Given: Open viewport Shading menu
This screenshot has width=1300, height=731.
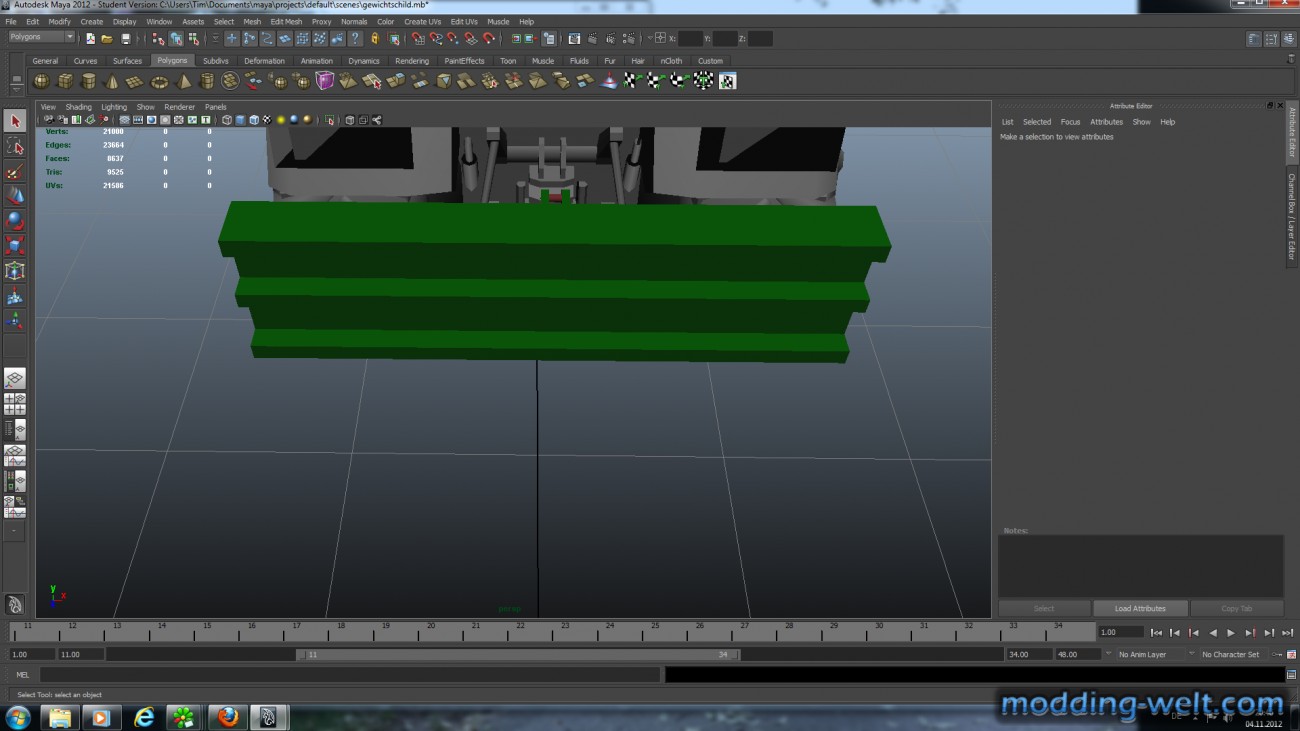Looking at the screenshot, I should point(78,107).
